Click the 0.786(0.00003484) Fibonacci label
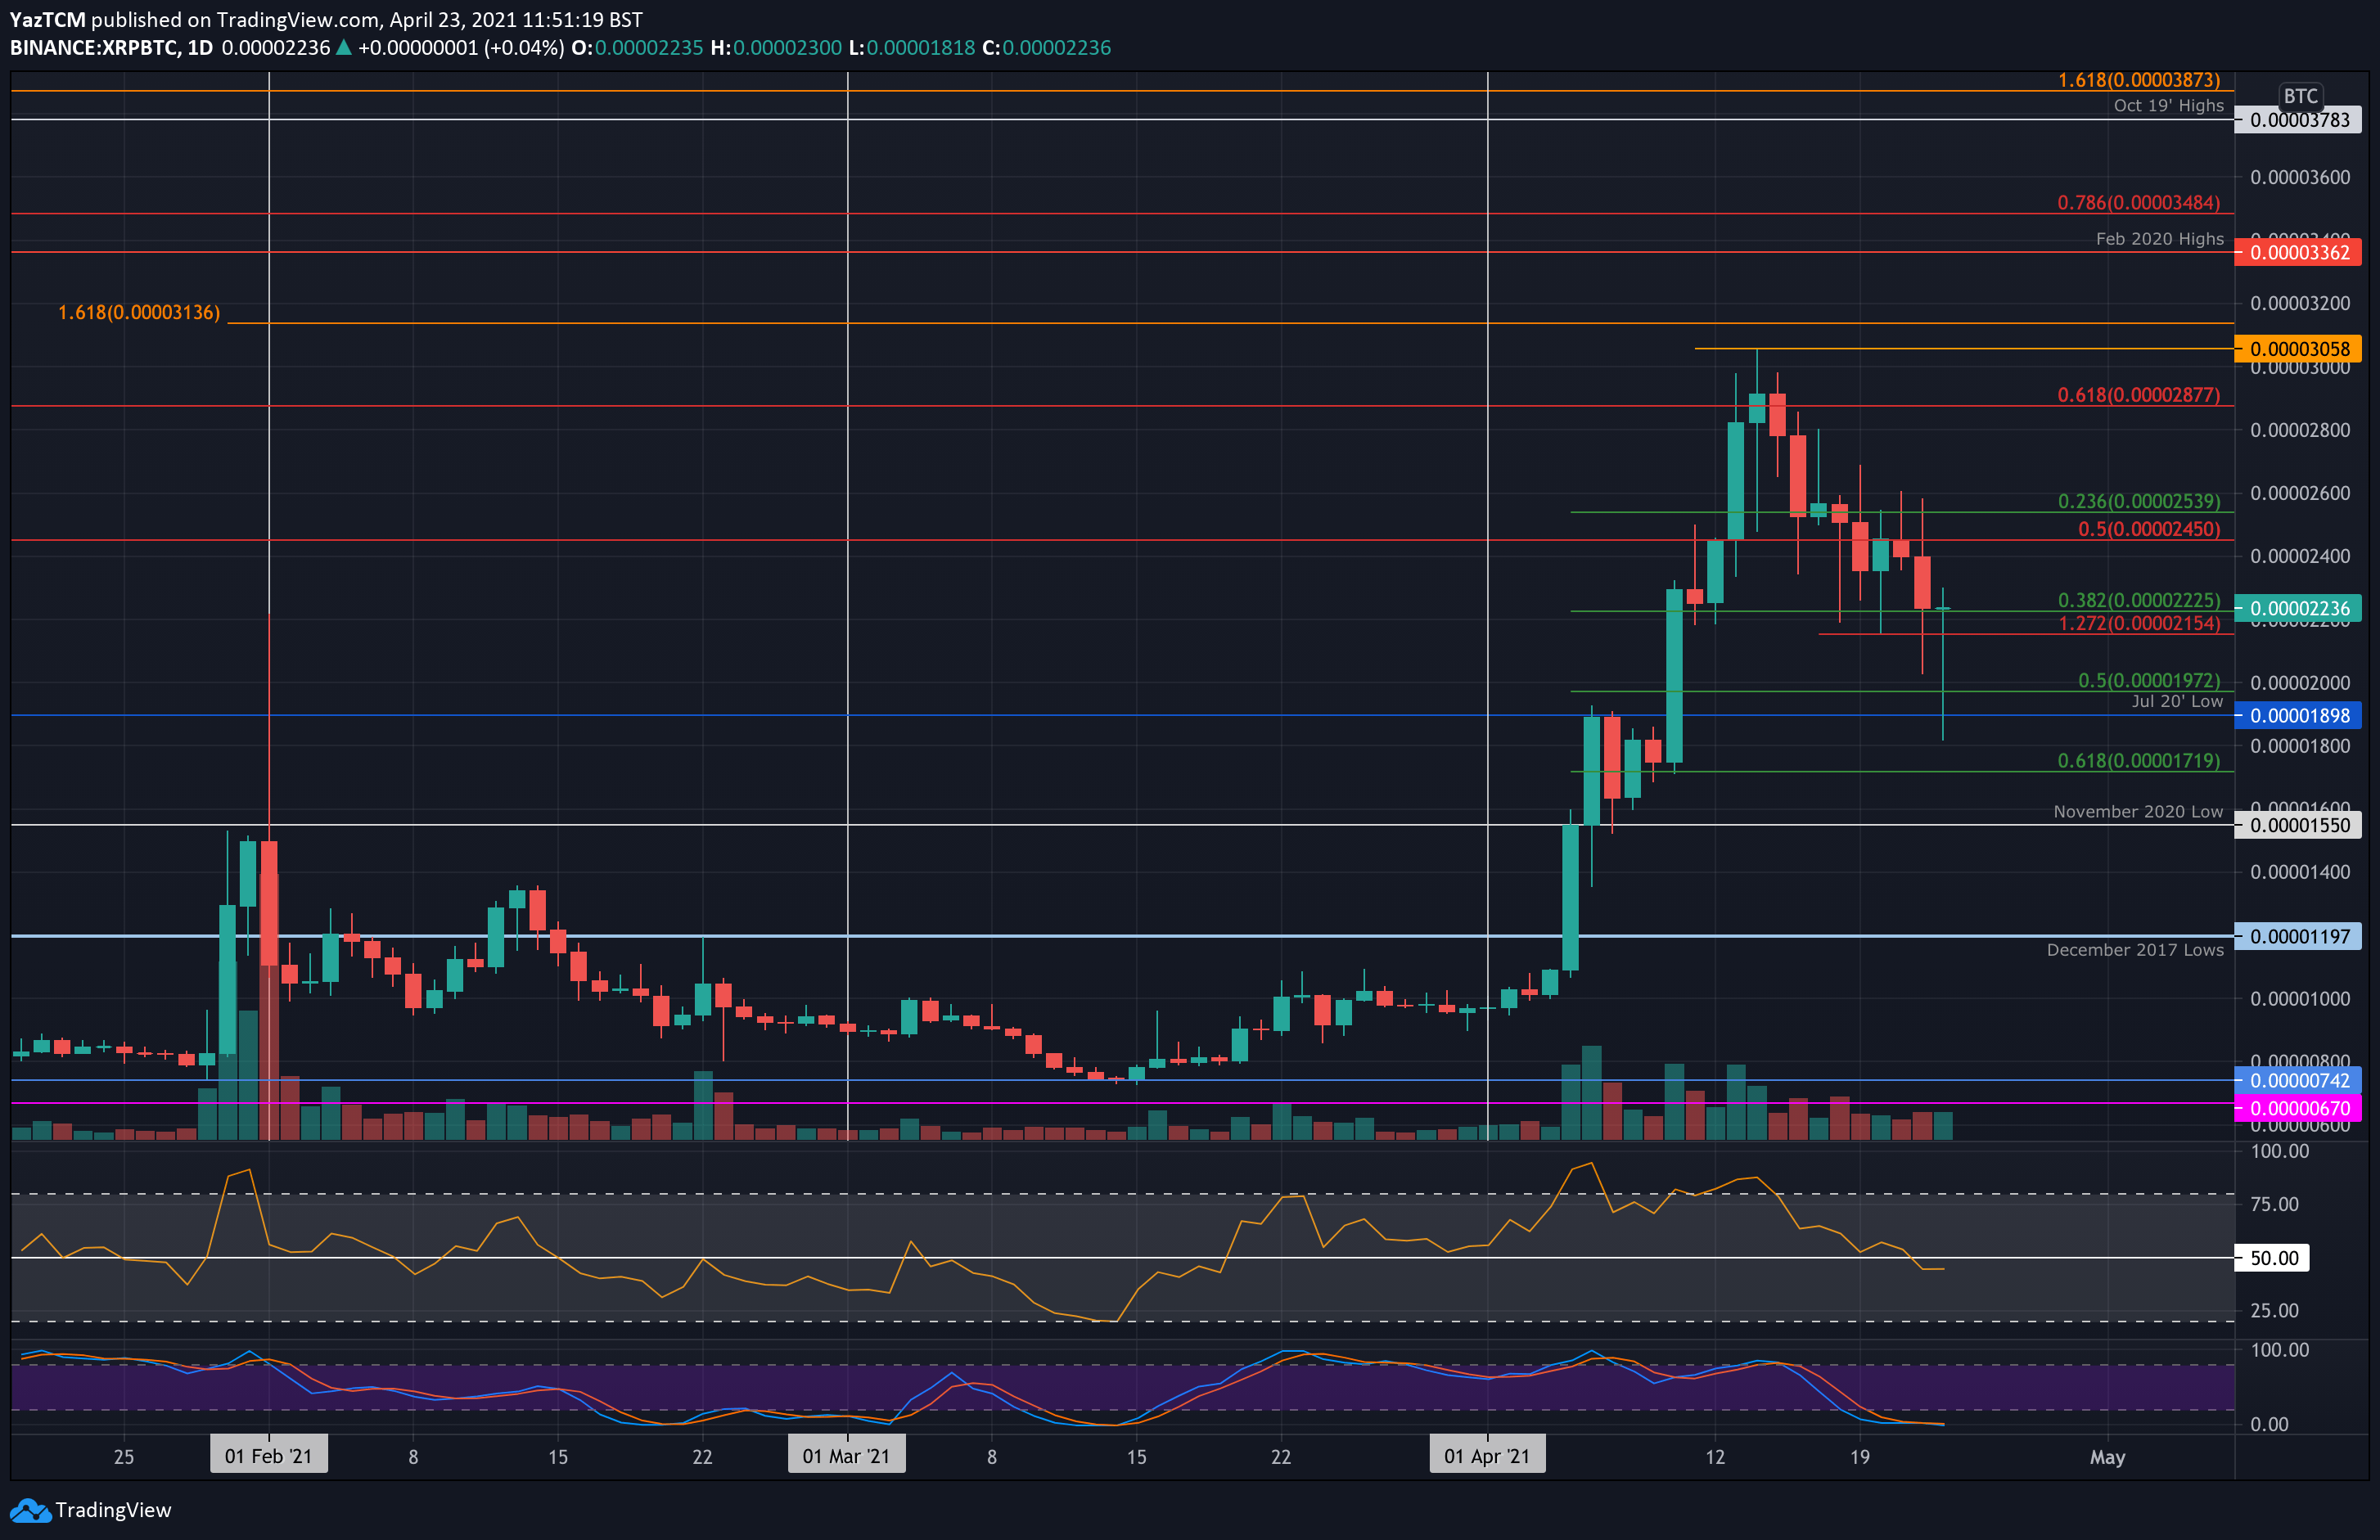 (x=2138, y=202)
